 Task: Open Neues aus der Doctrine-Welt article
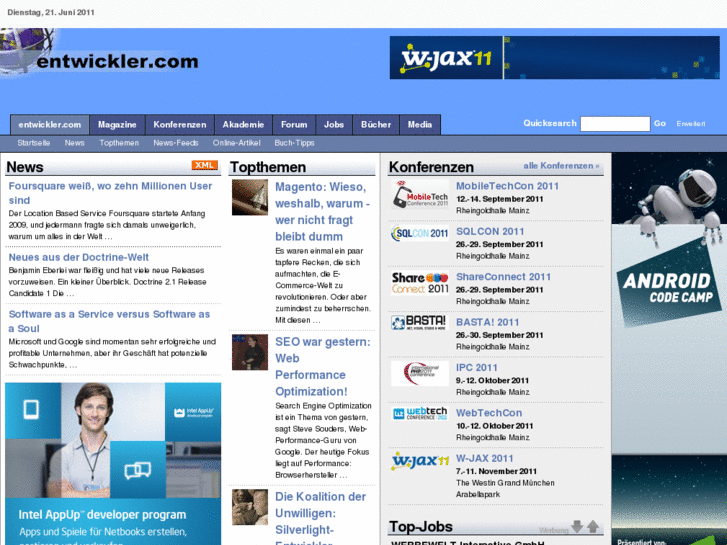click(79, 257)
